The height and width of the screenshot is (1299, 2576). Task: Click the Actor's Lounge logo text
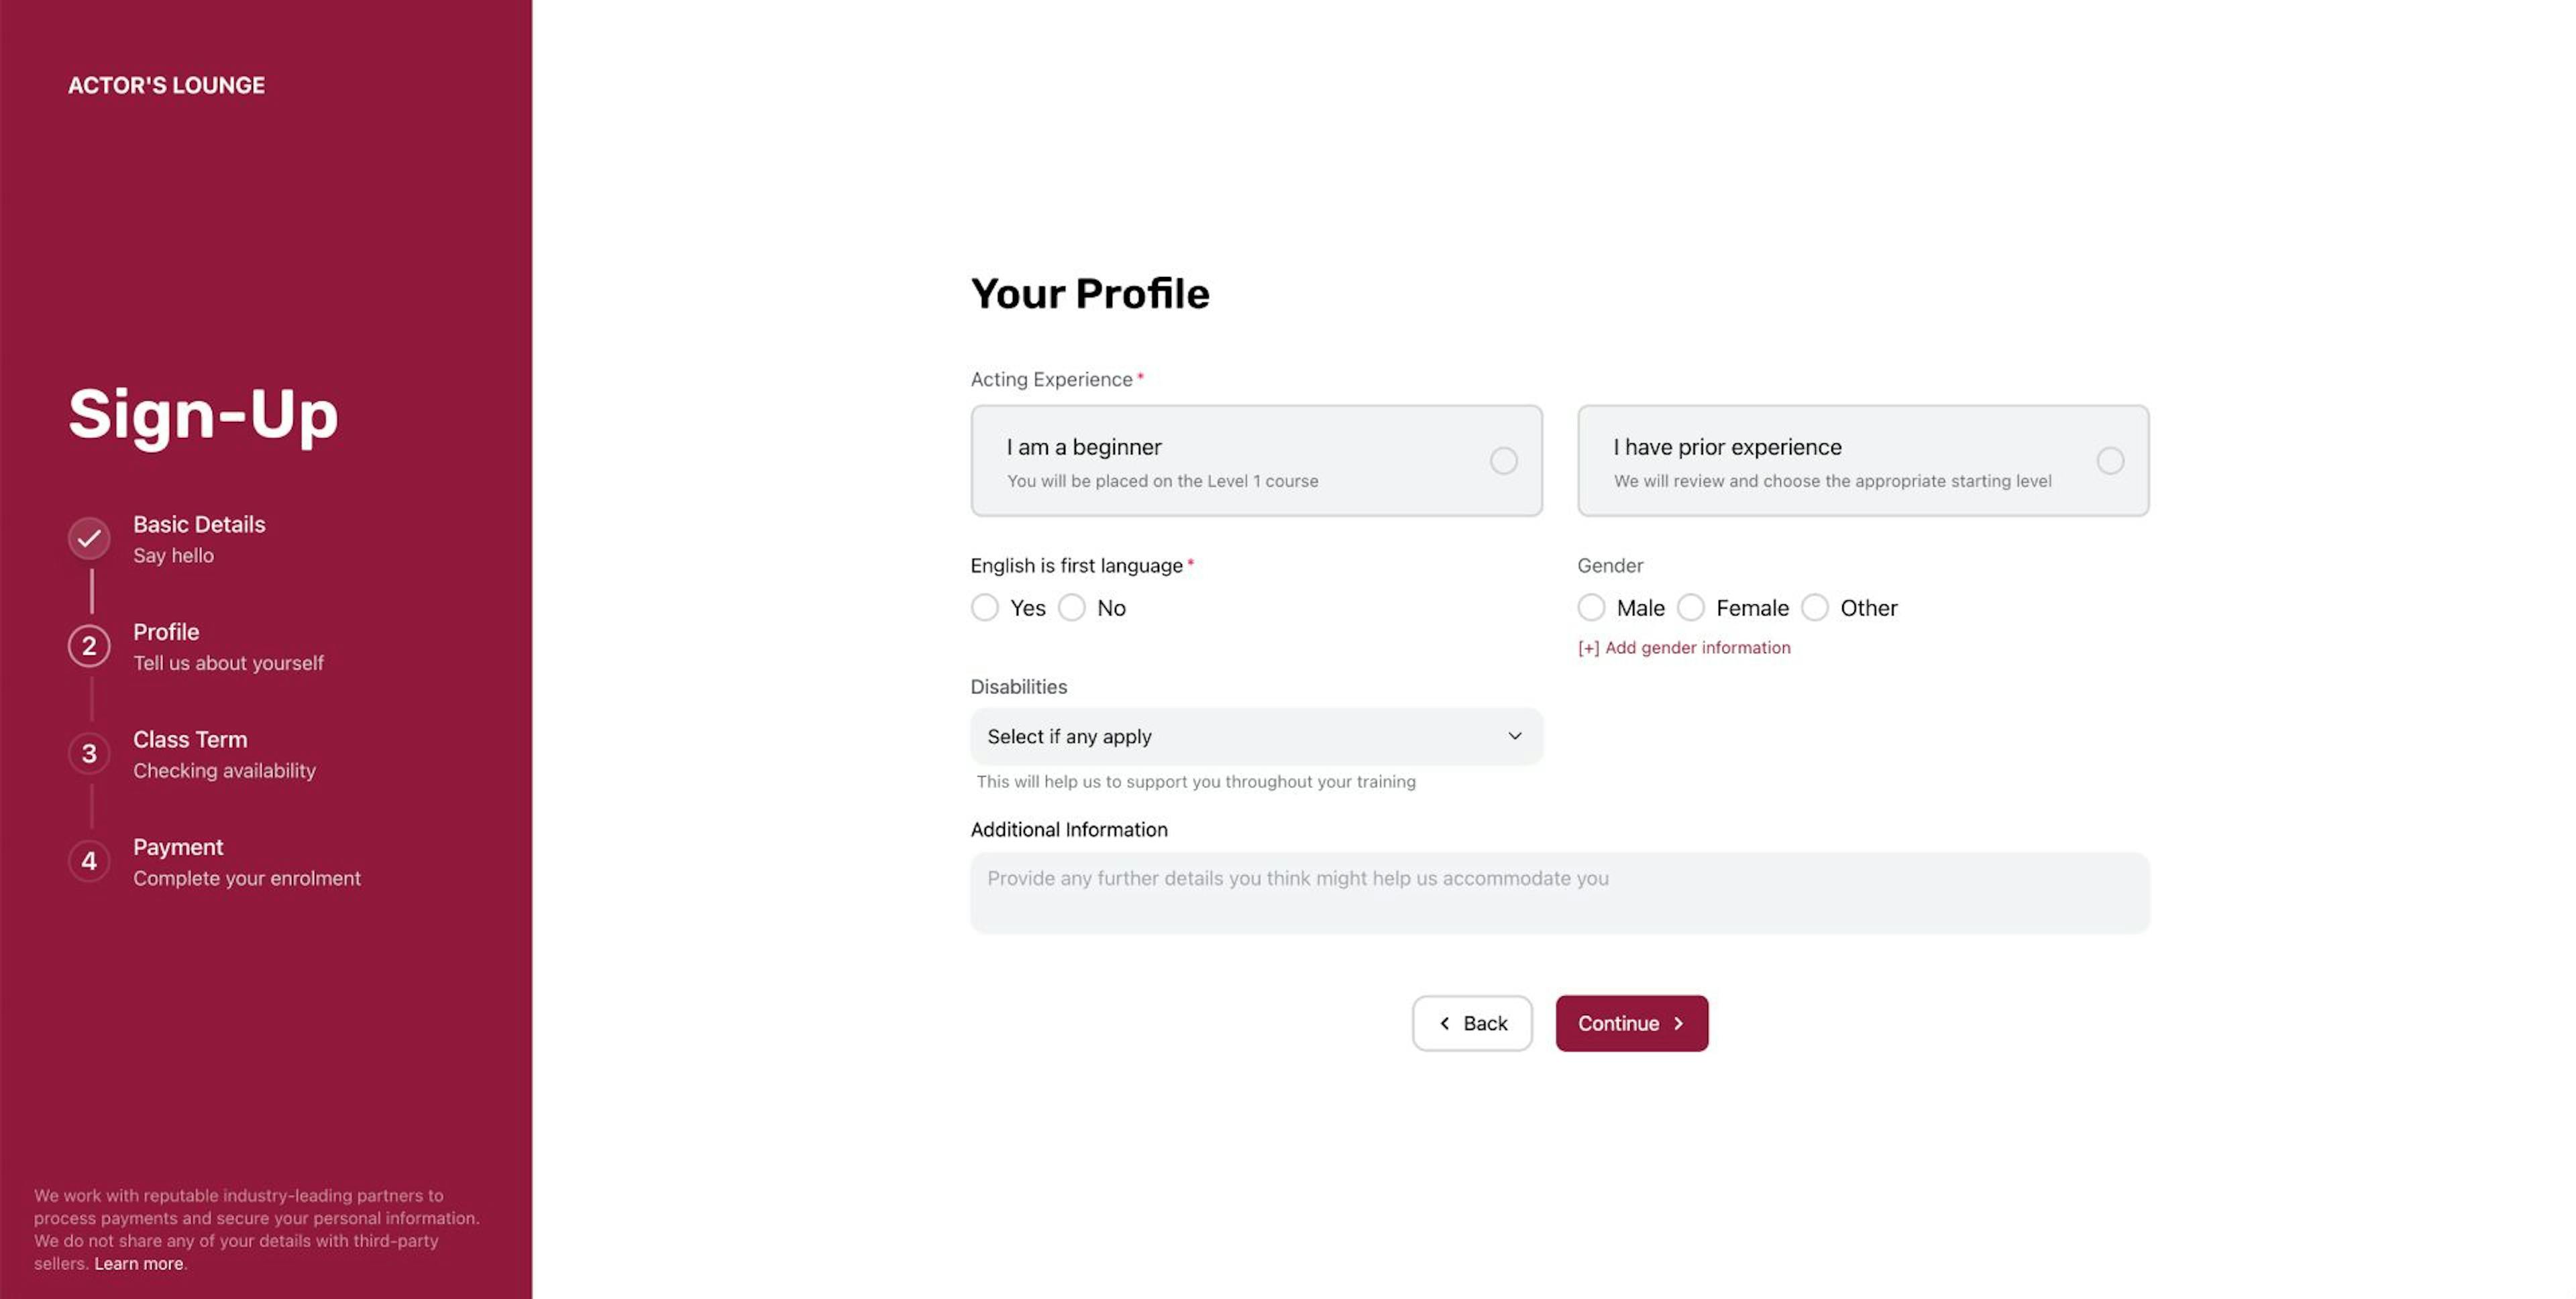(166, 84)
